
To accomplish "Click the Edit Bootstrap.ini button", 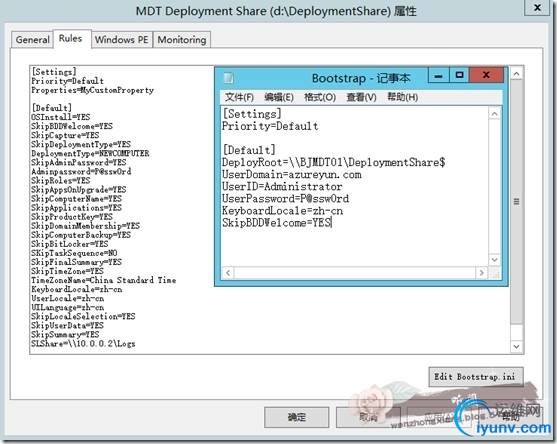I will click(x=476, y=377).
